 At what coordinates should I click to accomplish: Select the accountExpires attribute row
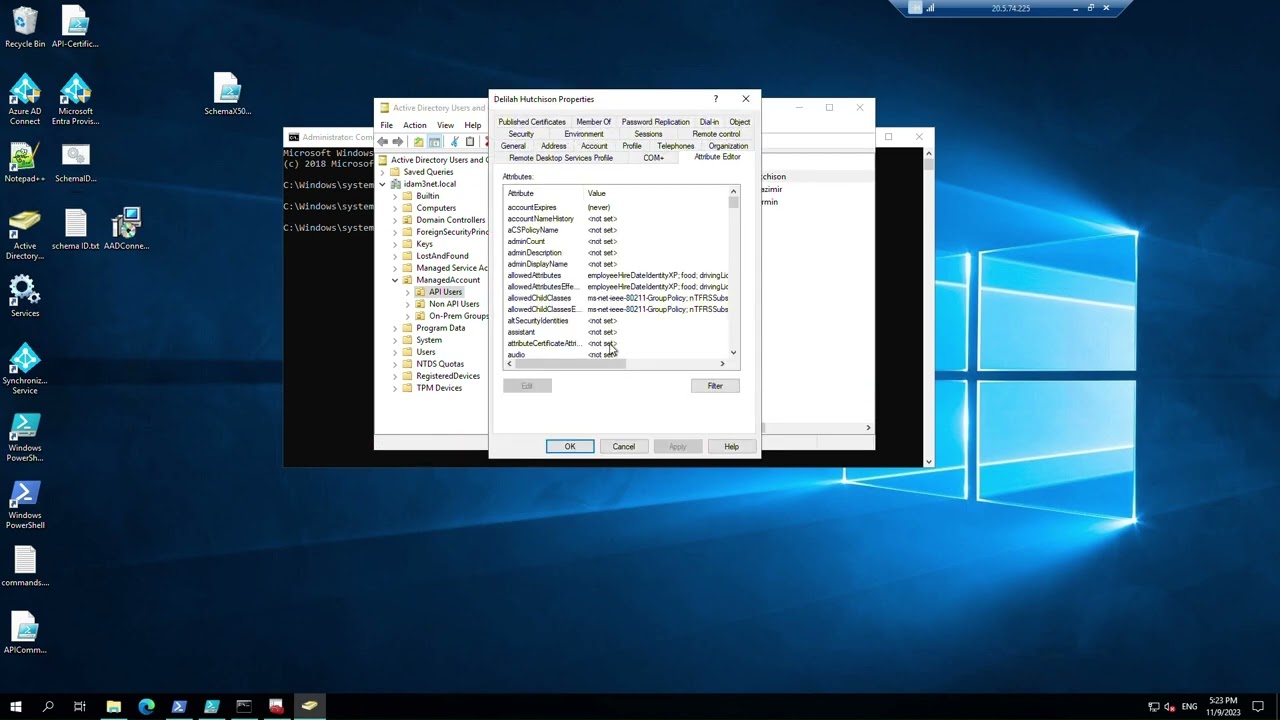[531, 207]
